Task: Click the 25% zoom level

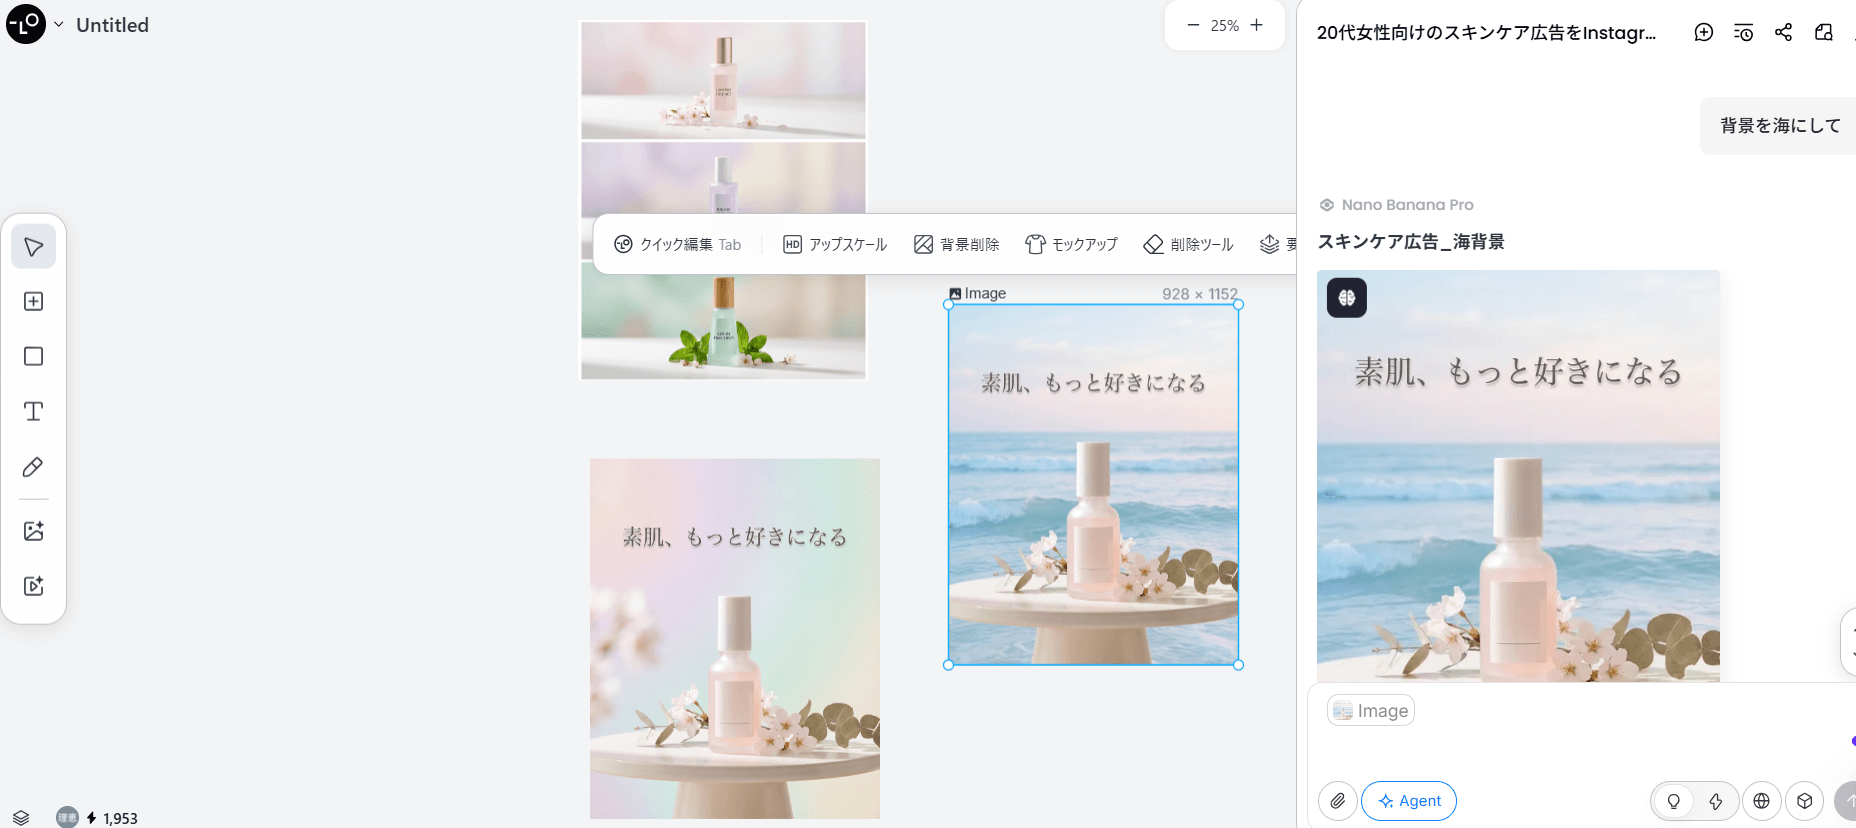Action: 1224,26
